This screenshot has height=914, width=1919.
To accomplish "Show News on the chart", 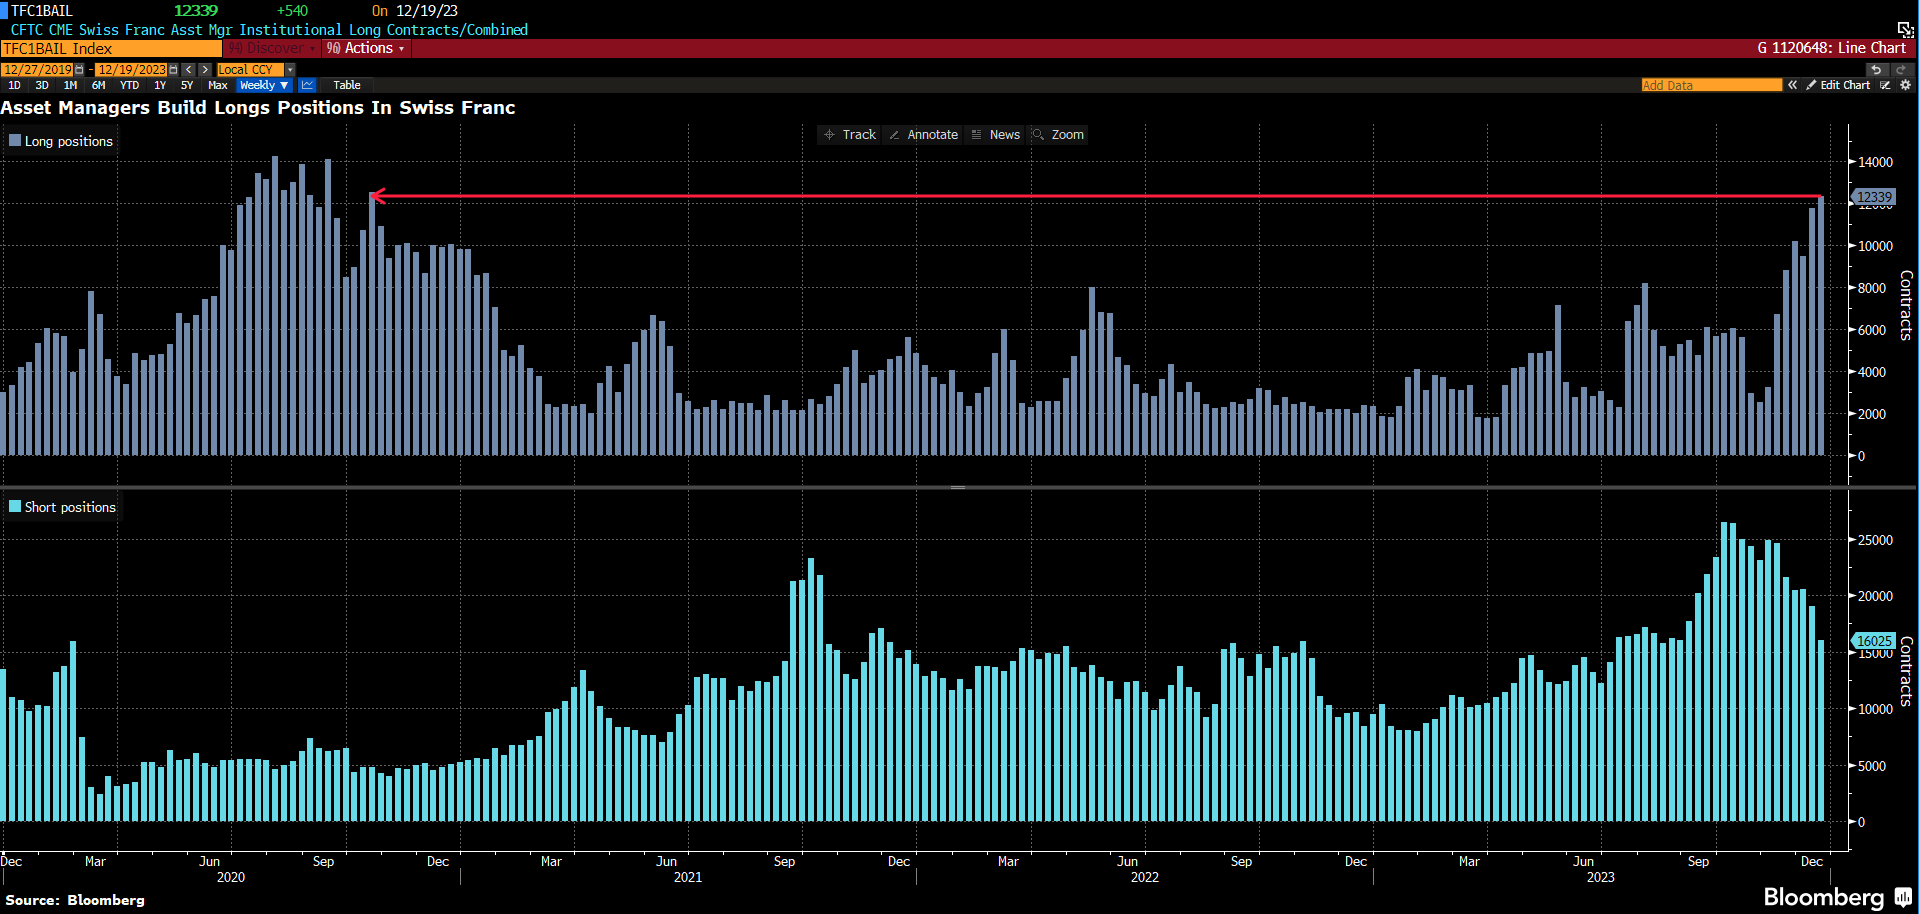I will pyautogui.click(x=995, y=135).
